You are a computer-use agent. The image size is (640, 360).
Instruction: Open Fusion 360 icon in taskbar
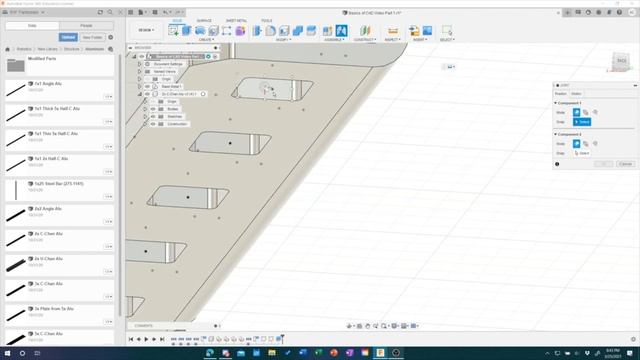[x=380, y=353]
